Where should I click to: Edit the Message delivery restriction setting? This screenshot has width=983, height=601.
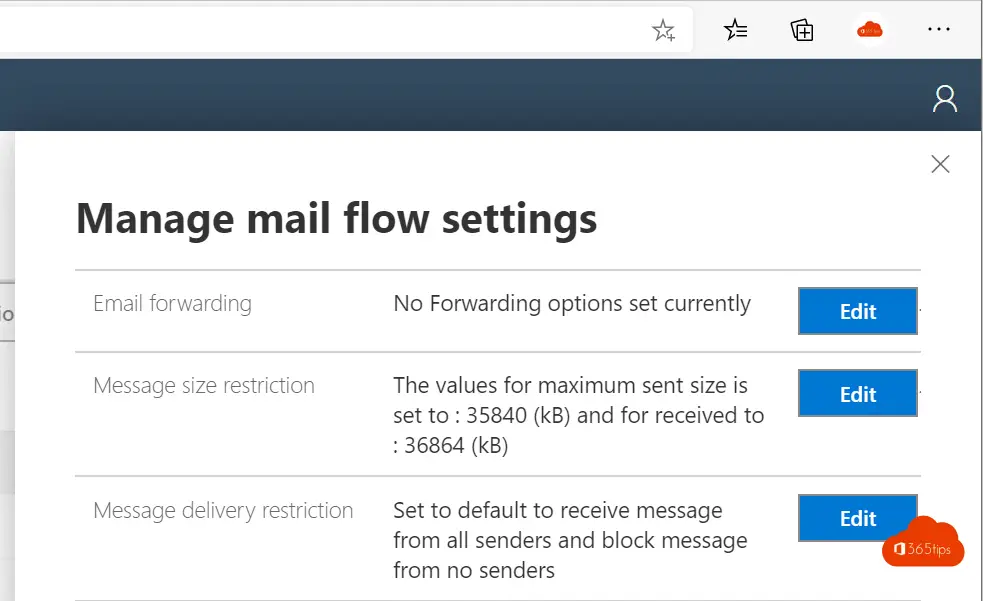pos(857,518)
